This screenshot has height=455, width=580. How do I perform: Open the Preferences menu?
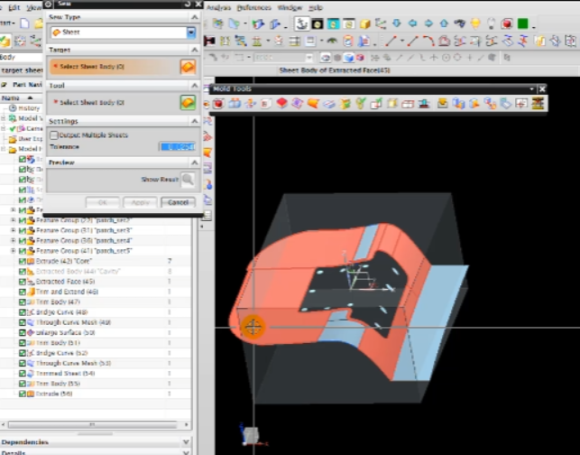[x=254, y=7]
